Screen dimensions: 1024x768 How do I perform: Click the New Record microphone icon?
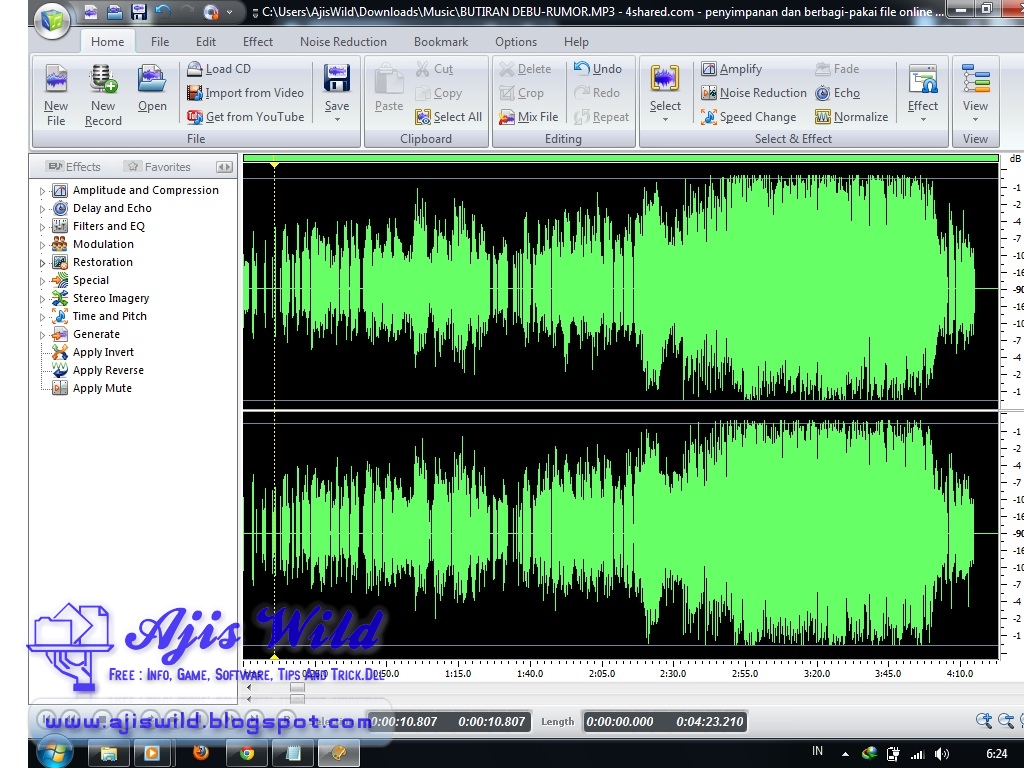coord(103,79)
